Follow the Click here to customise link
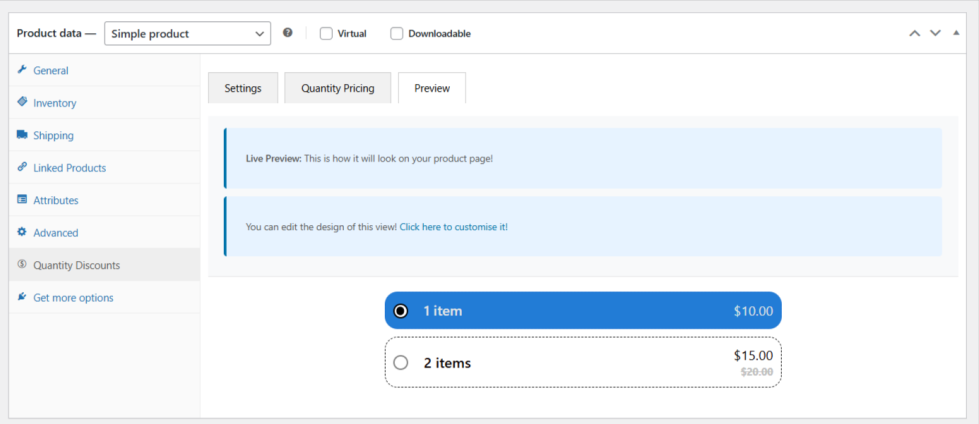This screenshot has height=424, width=979. 453,227
